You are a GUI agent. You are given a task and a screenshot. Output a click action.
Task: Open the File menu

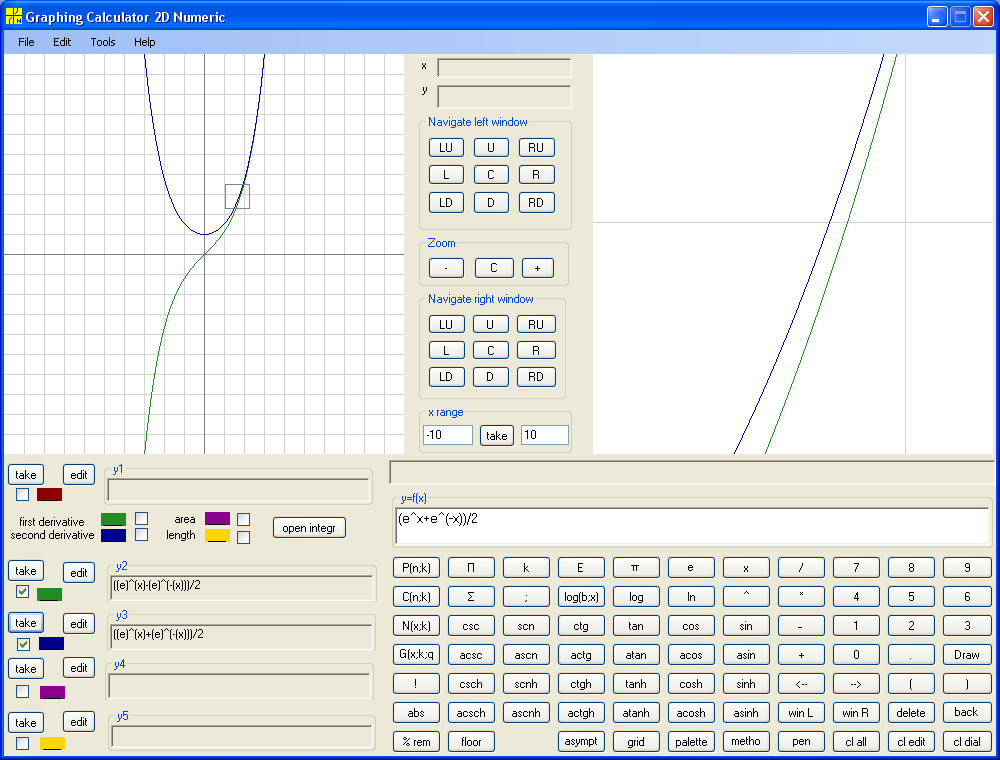pyautogui.click(x=26, y=42)
